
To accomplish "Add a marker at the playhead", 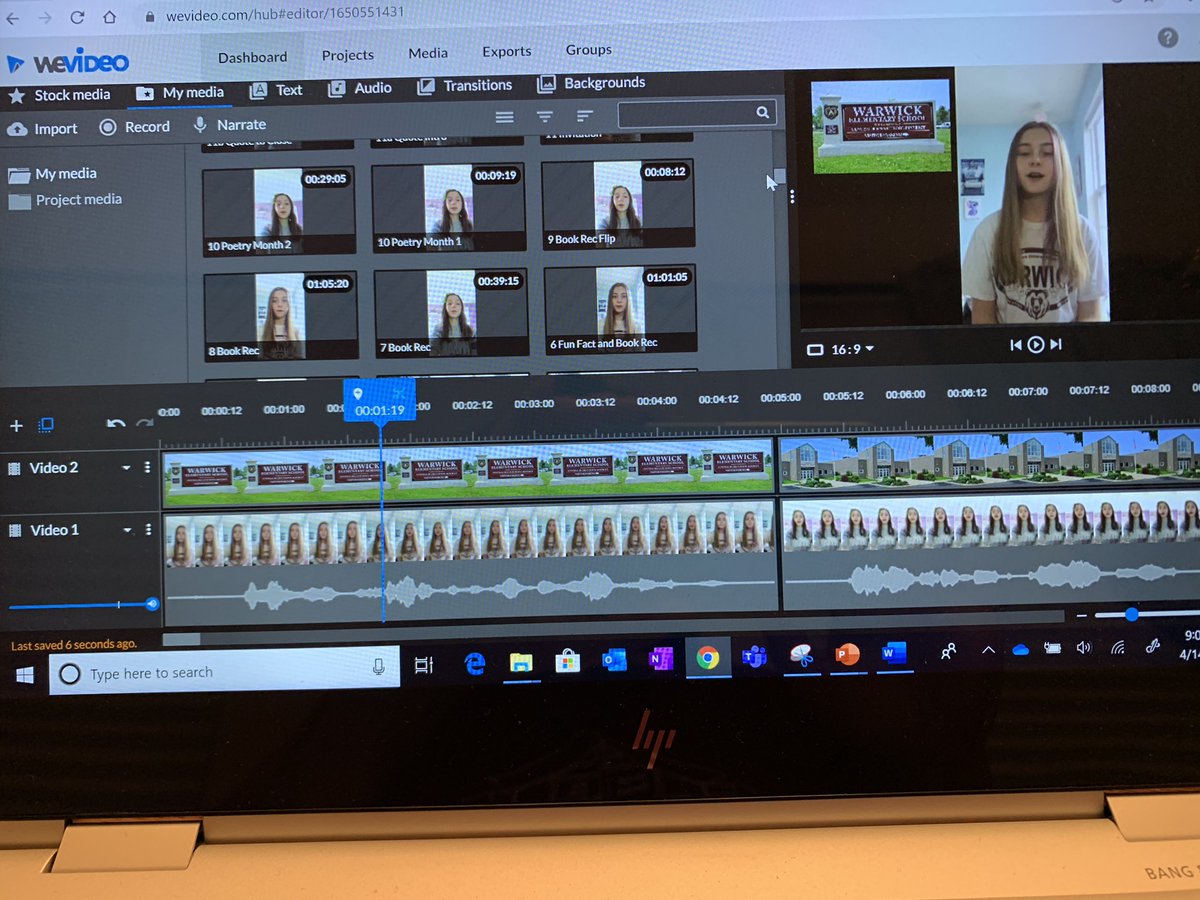I will 357,394.
